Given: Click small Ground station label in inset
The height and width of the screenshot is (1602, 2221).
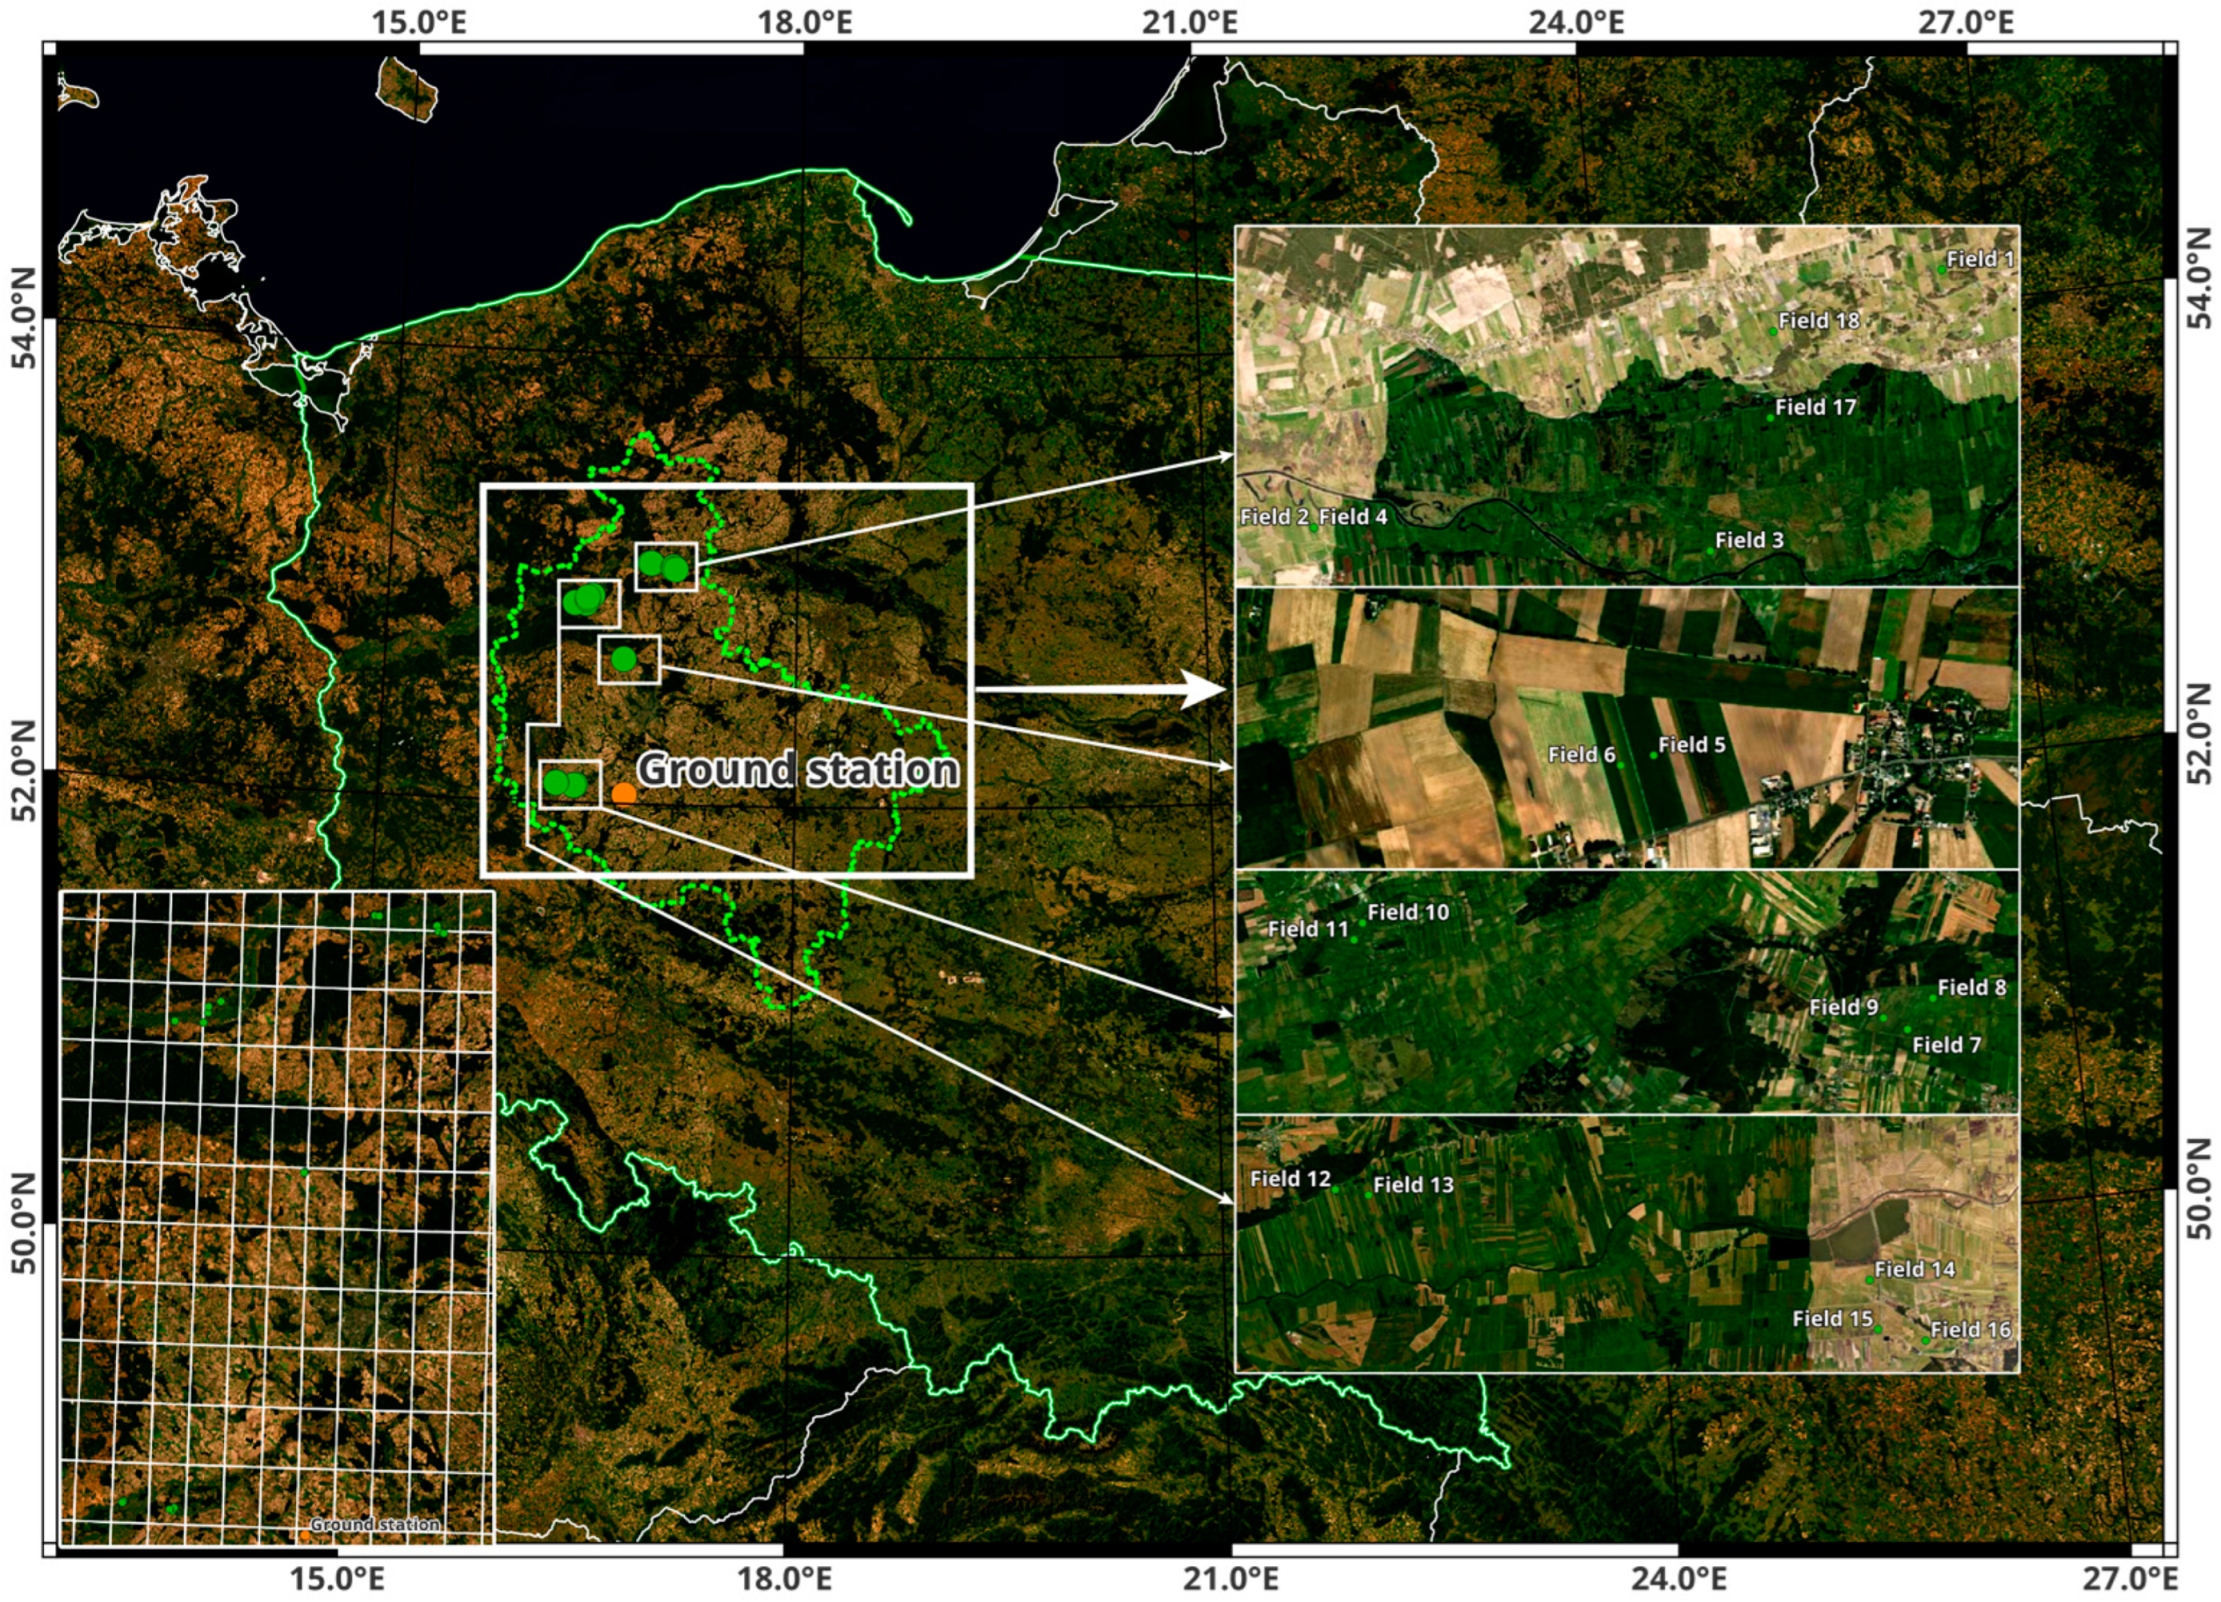Looking at the screenshot, I should point(374,1524).
